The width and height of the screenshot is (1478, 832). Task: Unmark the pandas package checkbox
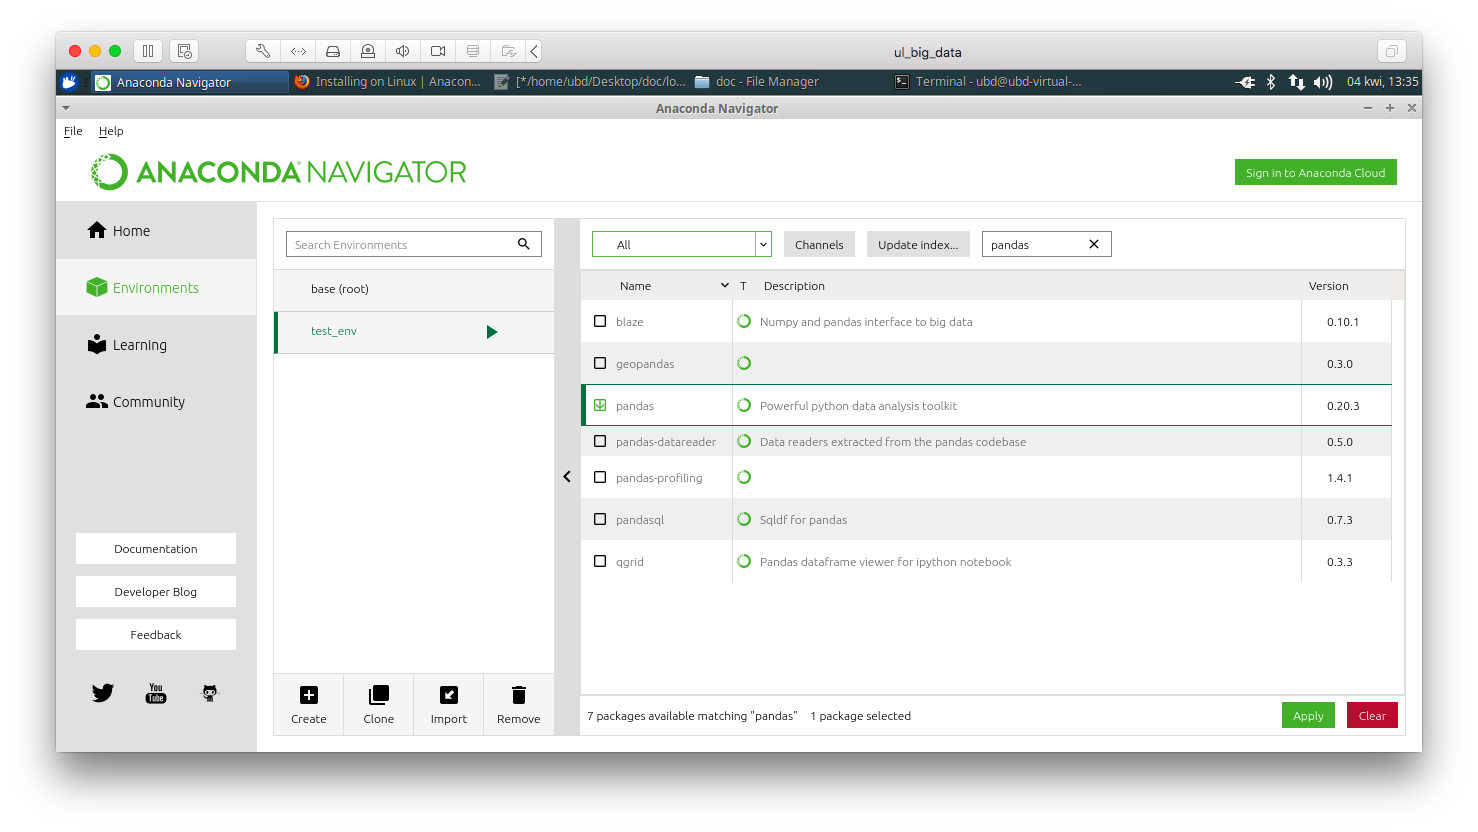[x=600, y=405]
